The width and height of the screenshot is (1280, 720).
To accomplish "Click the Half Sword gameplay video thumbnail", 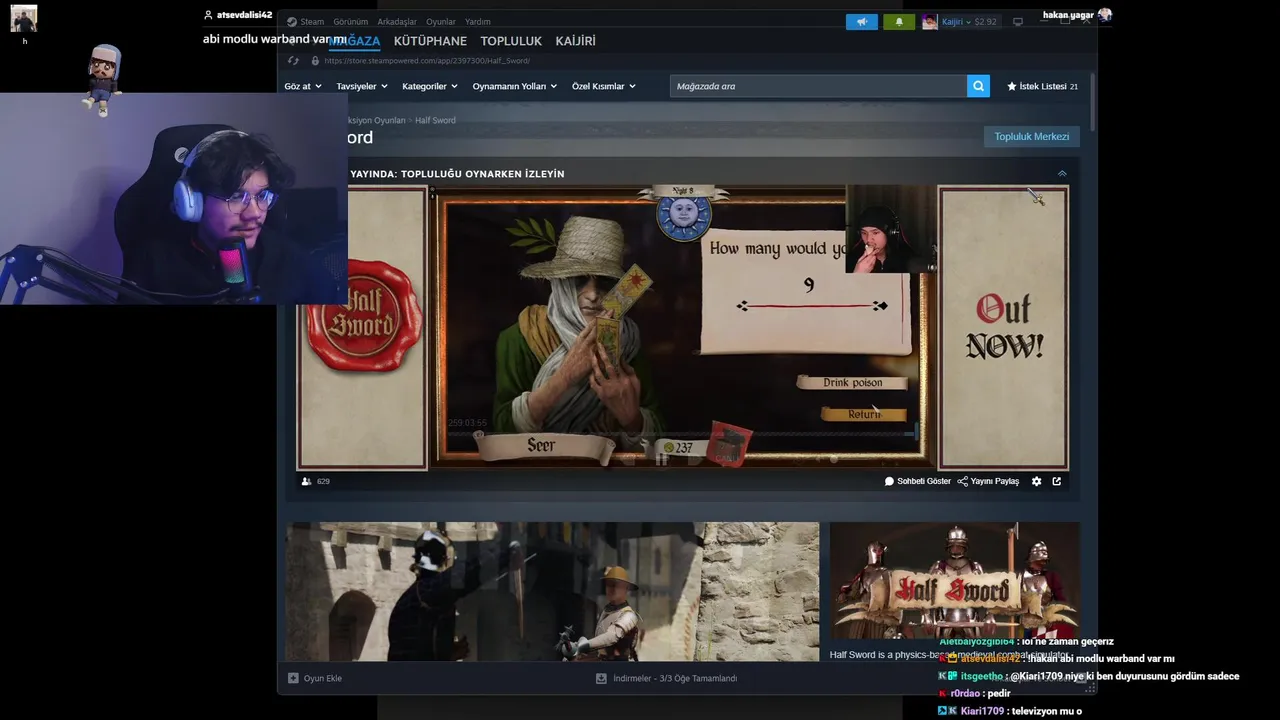I will [552, 591].
